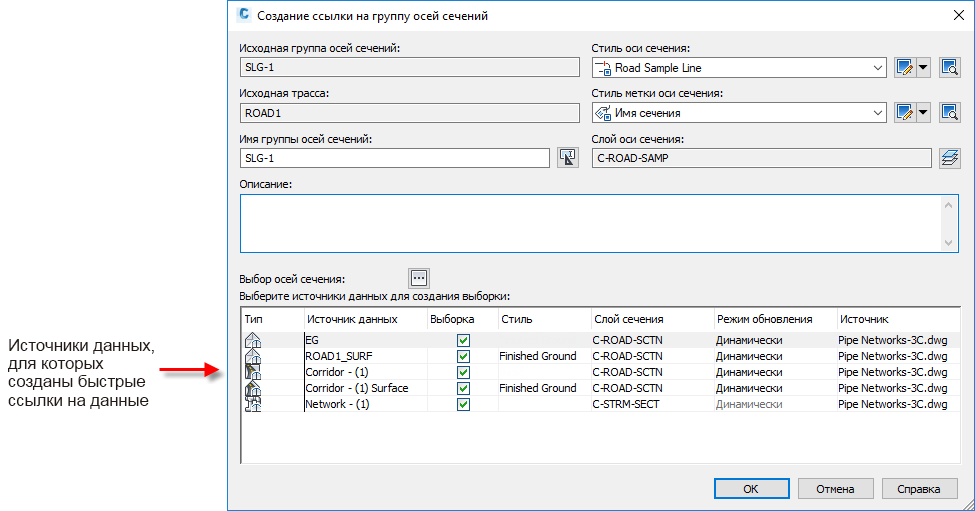Click the Отмена button
Screen dimensions: 975x511
(834, 489)
